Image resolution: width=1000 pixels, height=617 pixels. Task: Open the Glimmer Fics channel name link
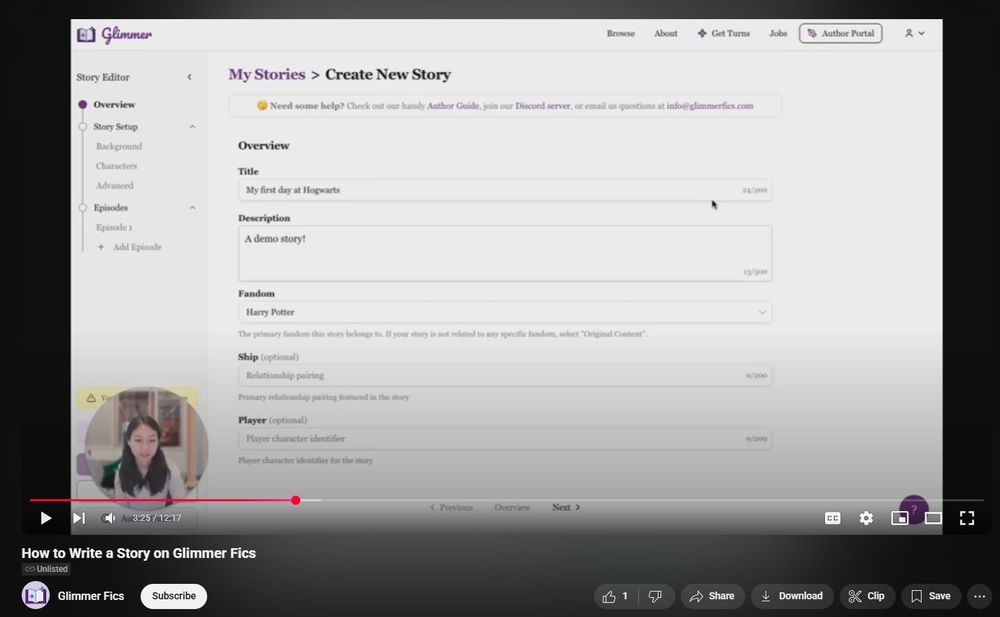91,596
